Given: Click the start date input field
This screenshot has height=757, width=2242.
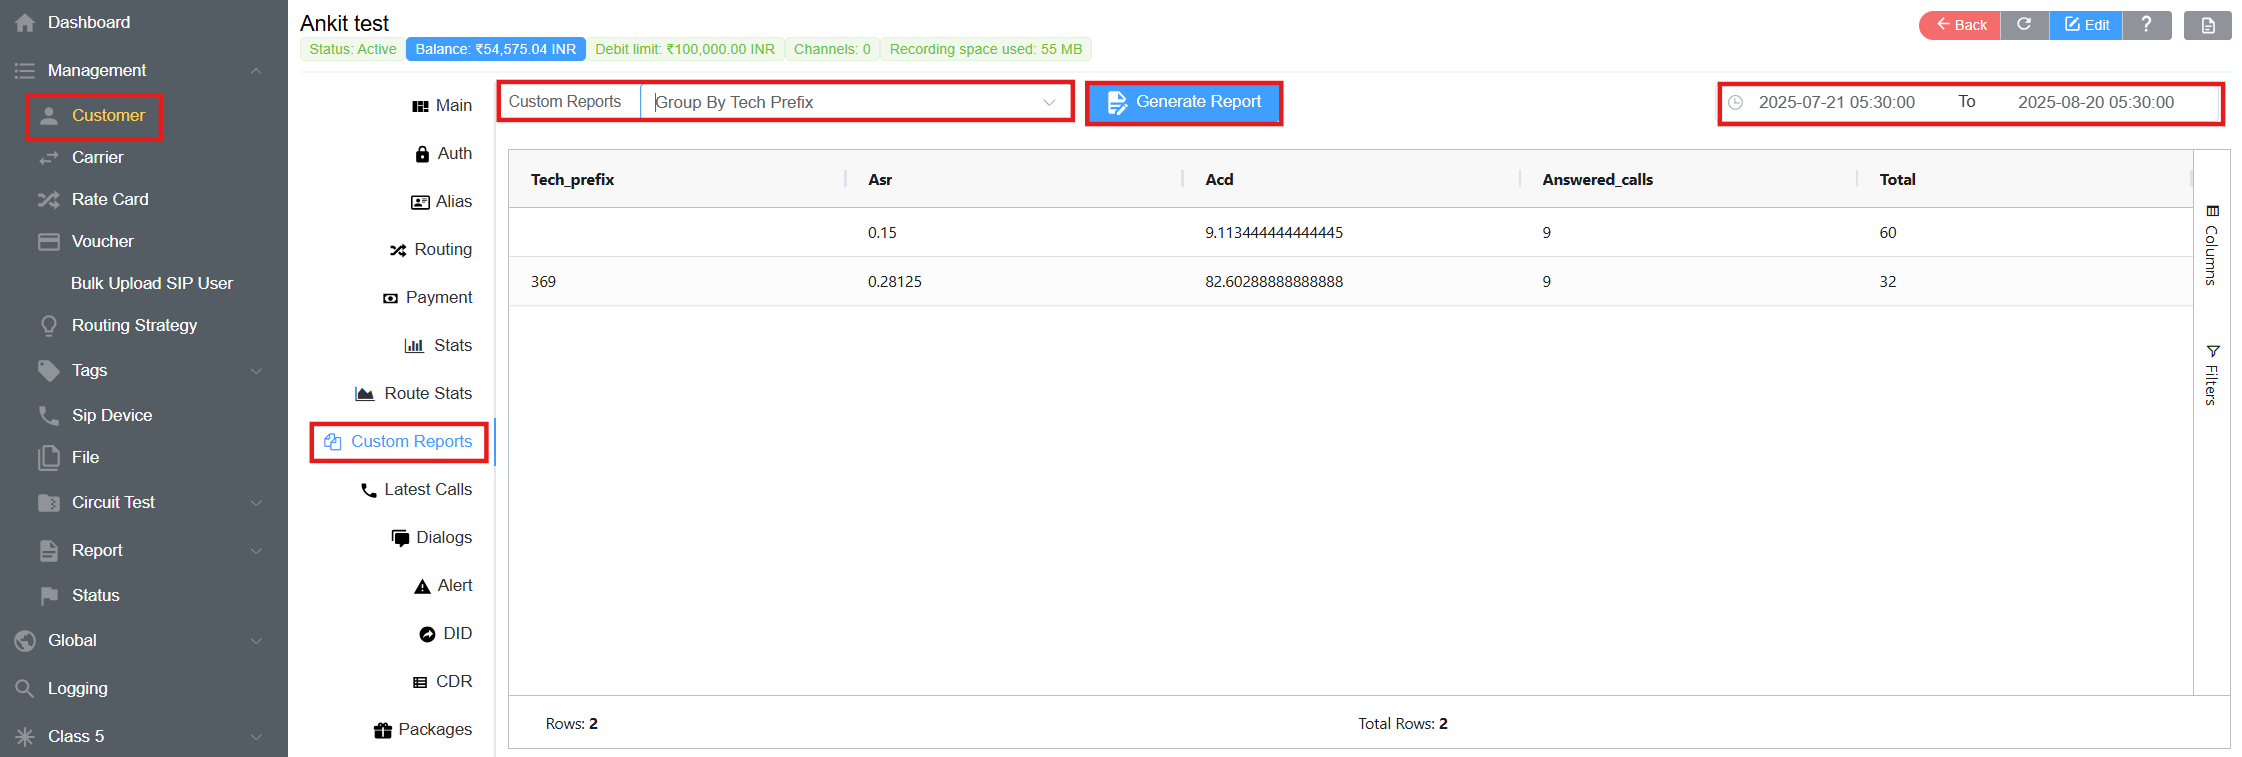Looking at the screenshot, I should click(x=1836, y=102).
